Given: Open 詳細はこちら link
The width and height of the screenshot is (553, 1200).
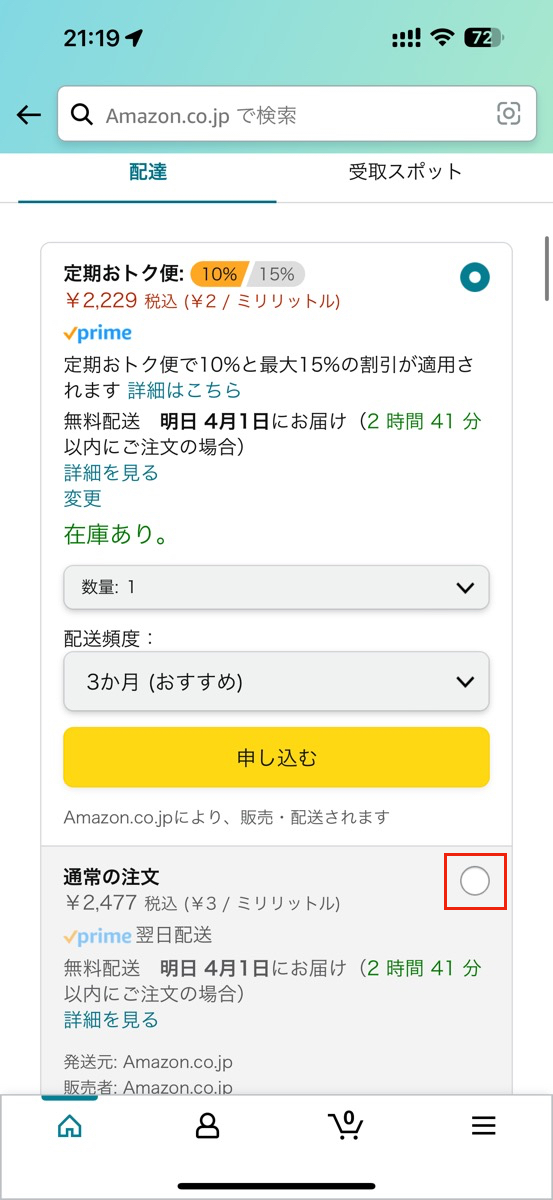Looking at the screenshot, I should 184,389.
